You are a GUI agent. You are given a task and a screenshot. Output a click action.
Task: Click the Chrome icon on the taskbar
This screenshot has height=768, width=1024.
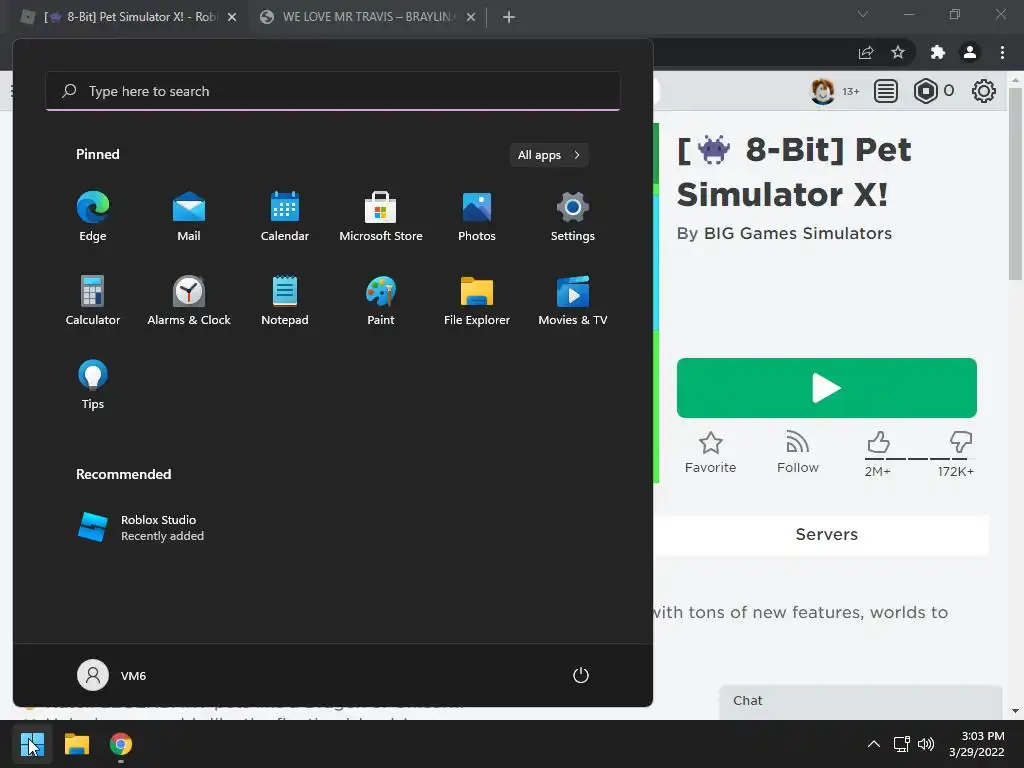(121, 744)
